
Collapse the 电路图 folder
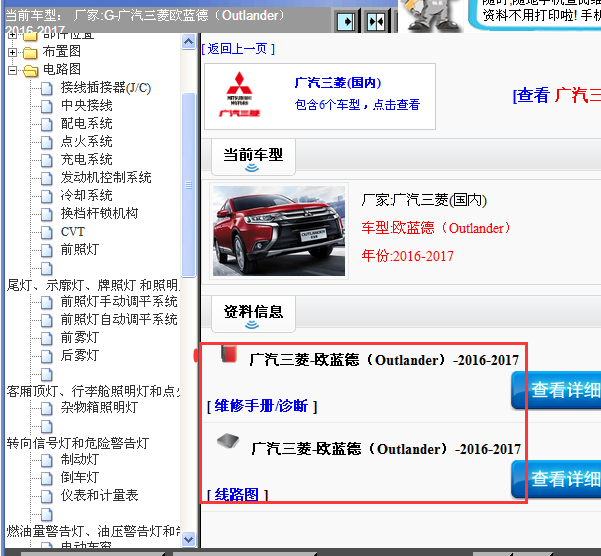tap(12, 70)
